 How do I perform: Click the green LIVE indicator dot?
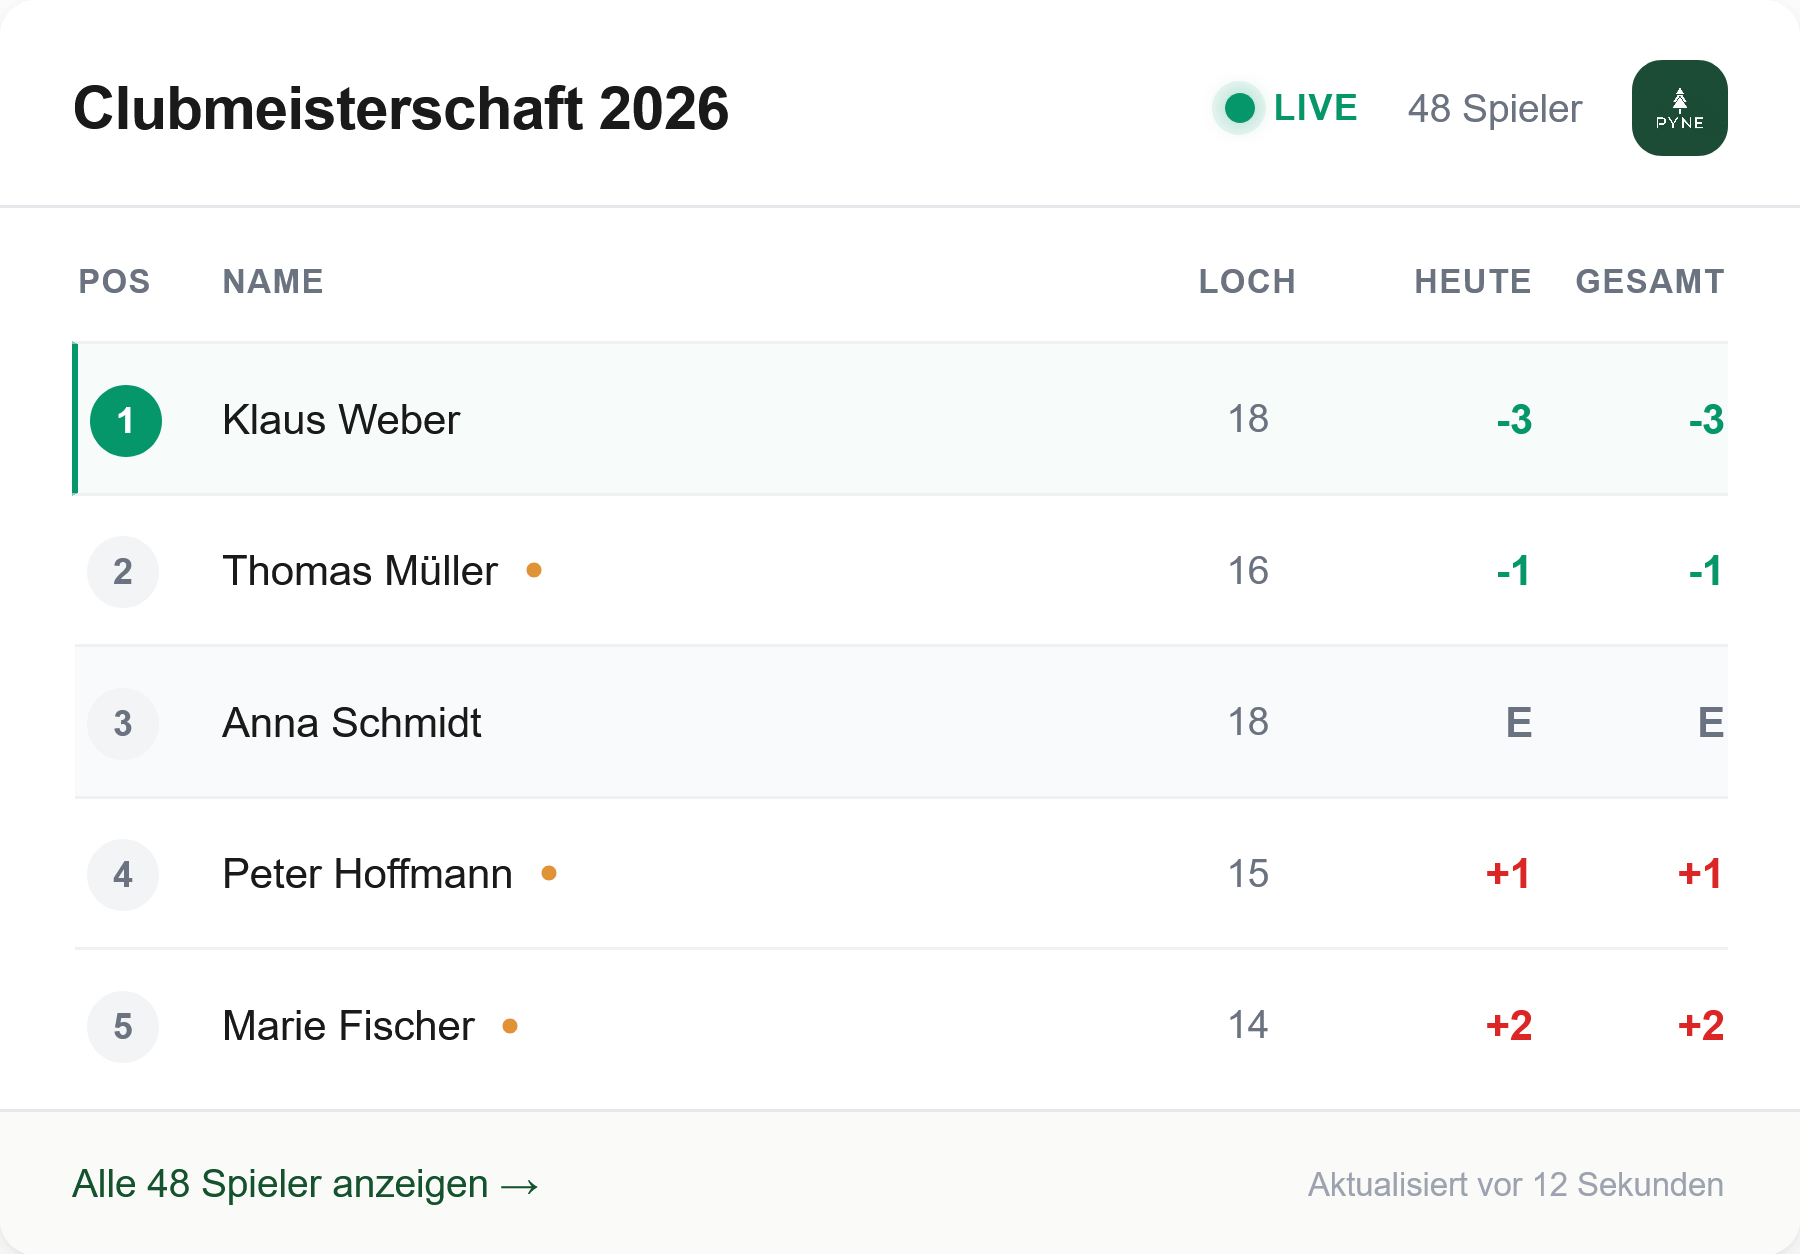click(x=1239, y=108)
